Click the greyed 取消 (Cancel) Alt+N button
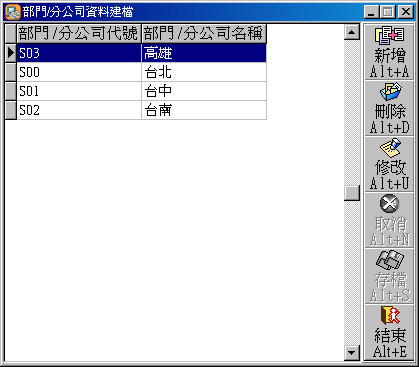419x367 pixels. 389,220
